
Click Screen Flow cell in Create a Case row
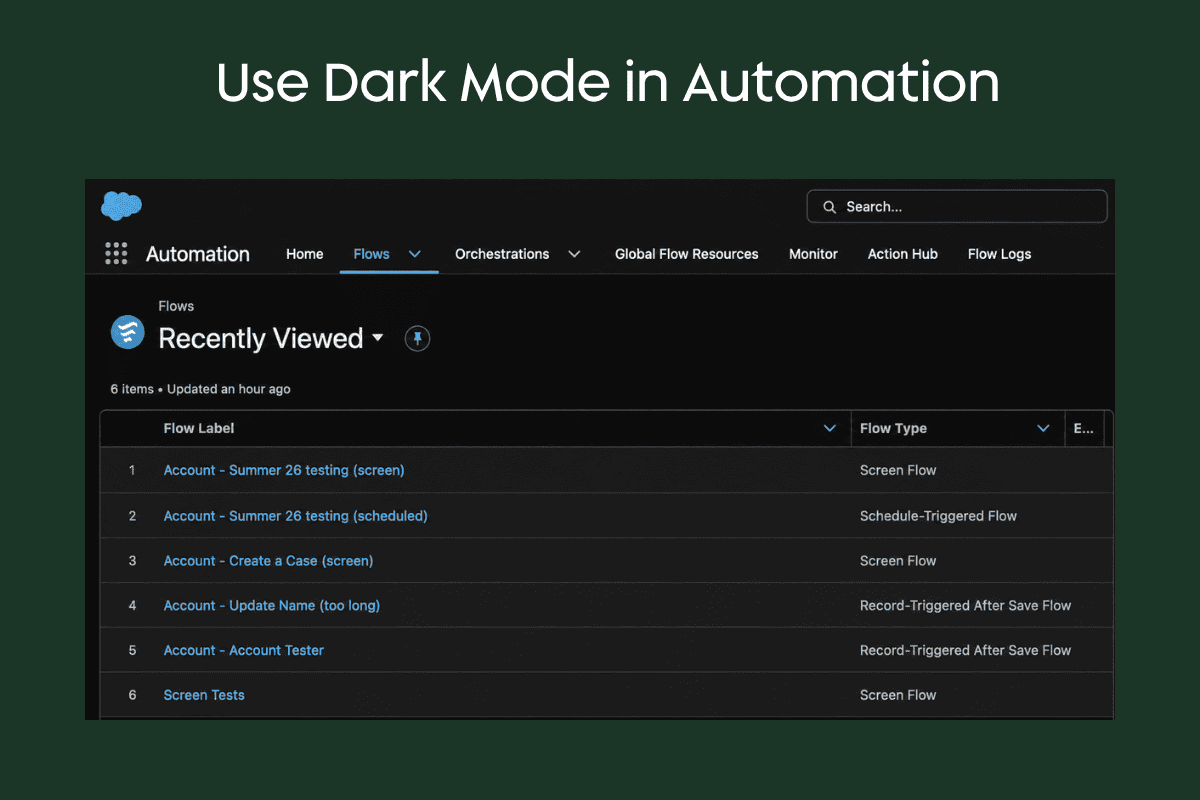(x=898, y=561)
